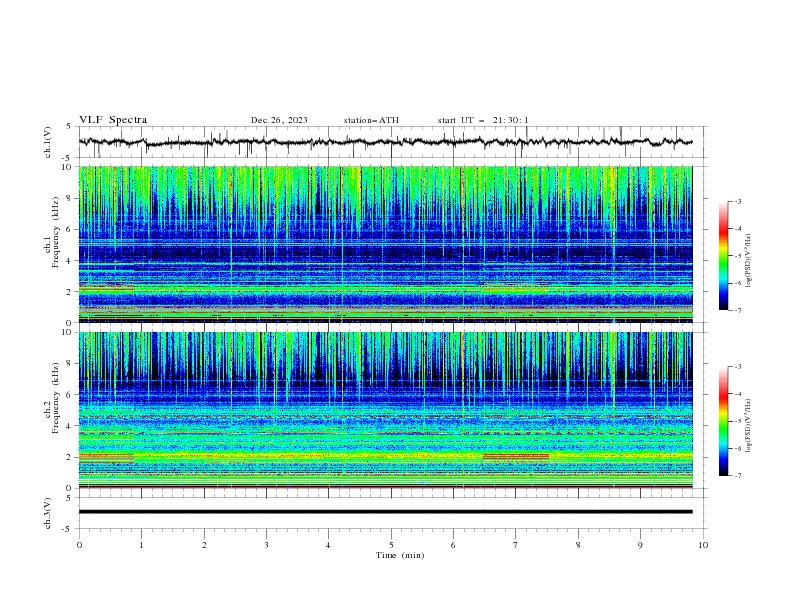Click the "-3" value on ch.1 colorbar
This screenshot has height=612, width=792.
(737, 201)
